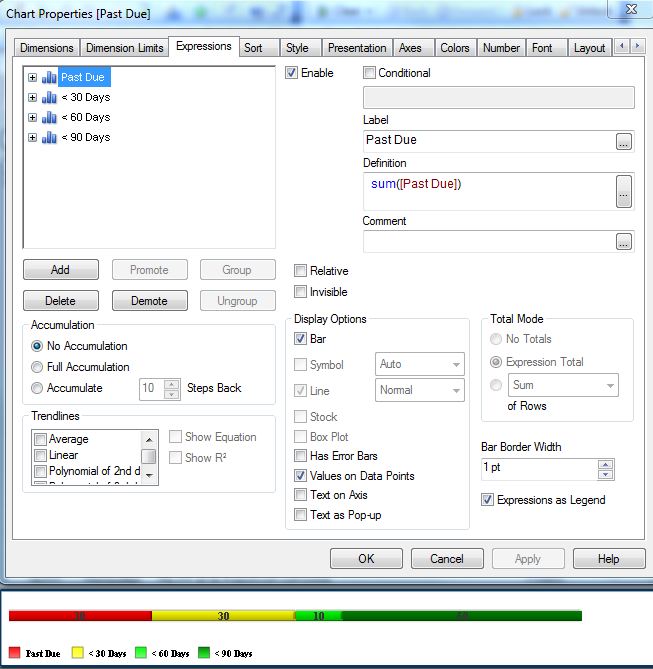Uncheck the Bar display option
The width and height of the screenshot is (653, 669).
(300, 339)
